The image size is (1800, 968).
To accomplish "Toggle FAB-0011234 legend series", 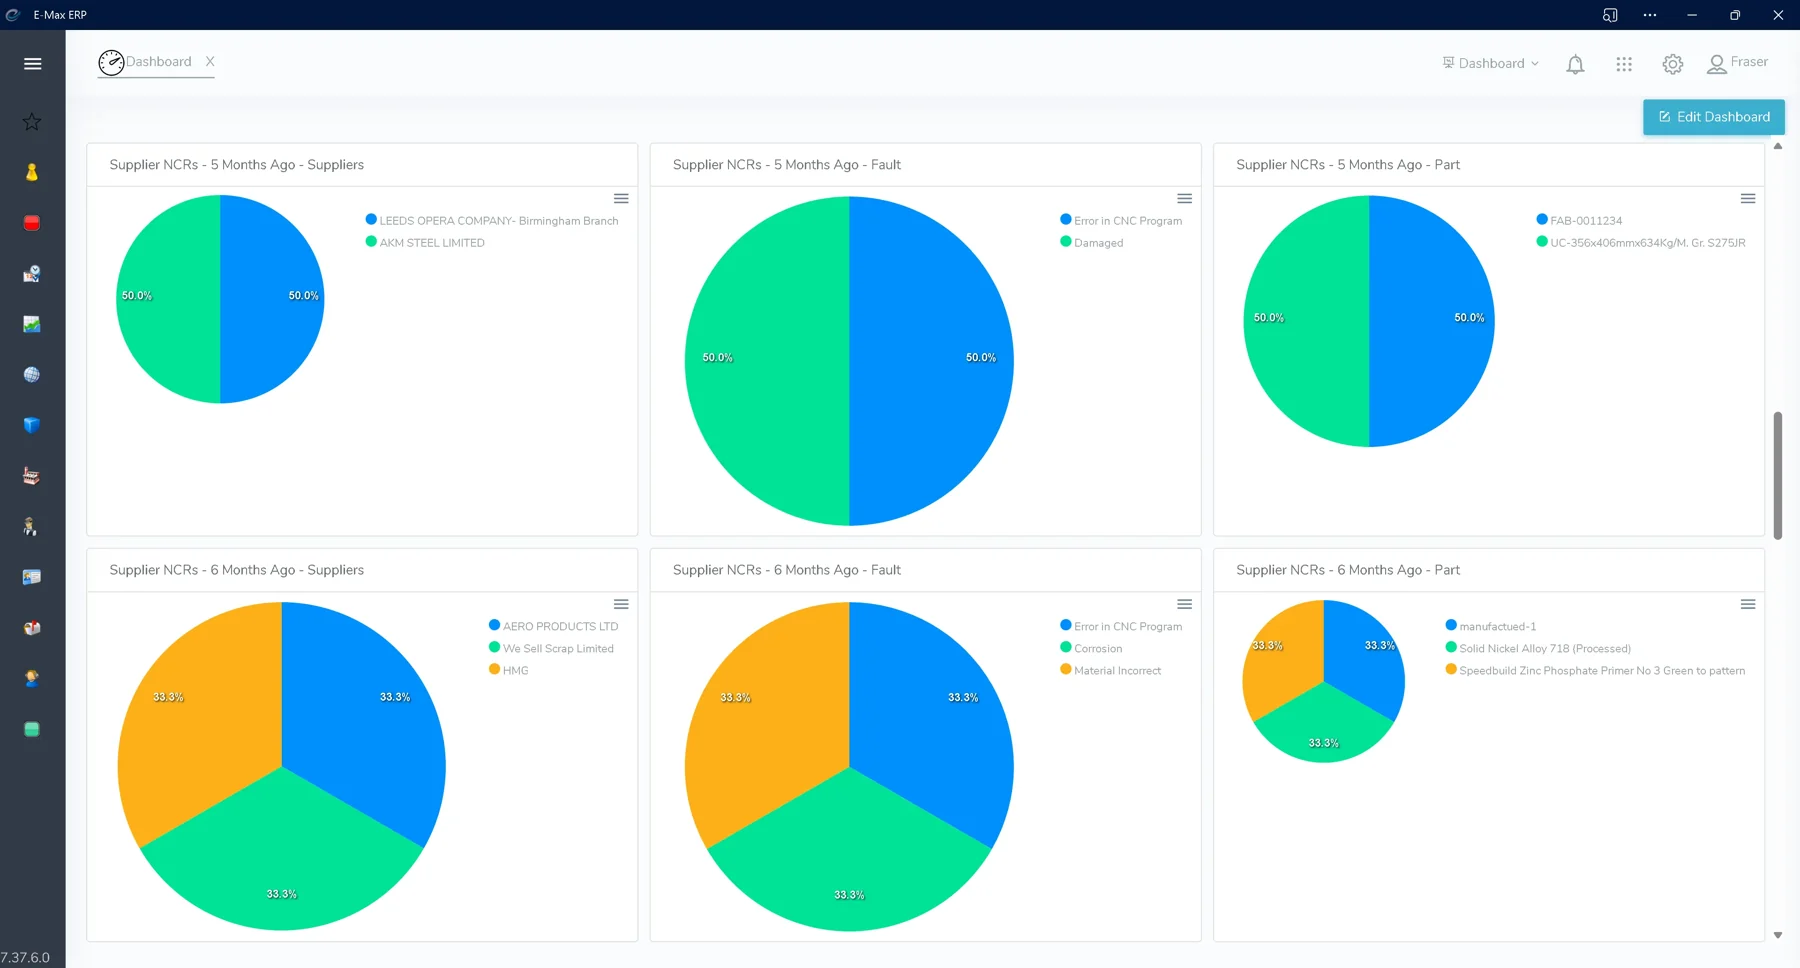I will coord(1579,221).
